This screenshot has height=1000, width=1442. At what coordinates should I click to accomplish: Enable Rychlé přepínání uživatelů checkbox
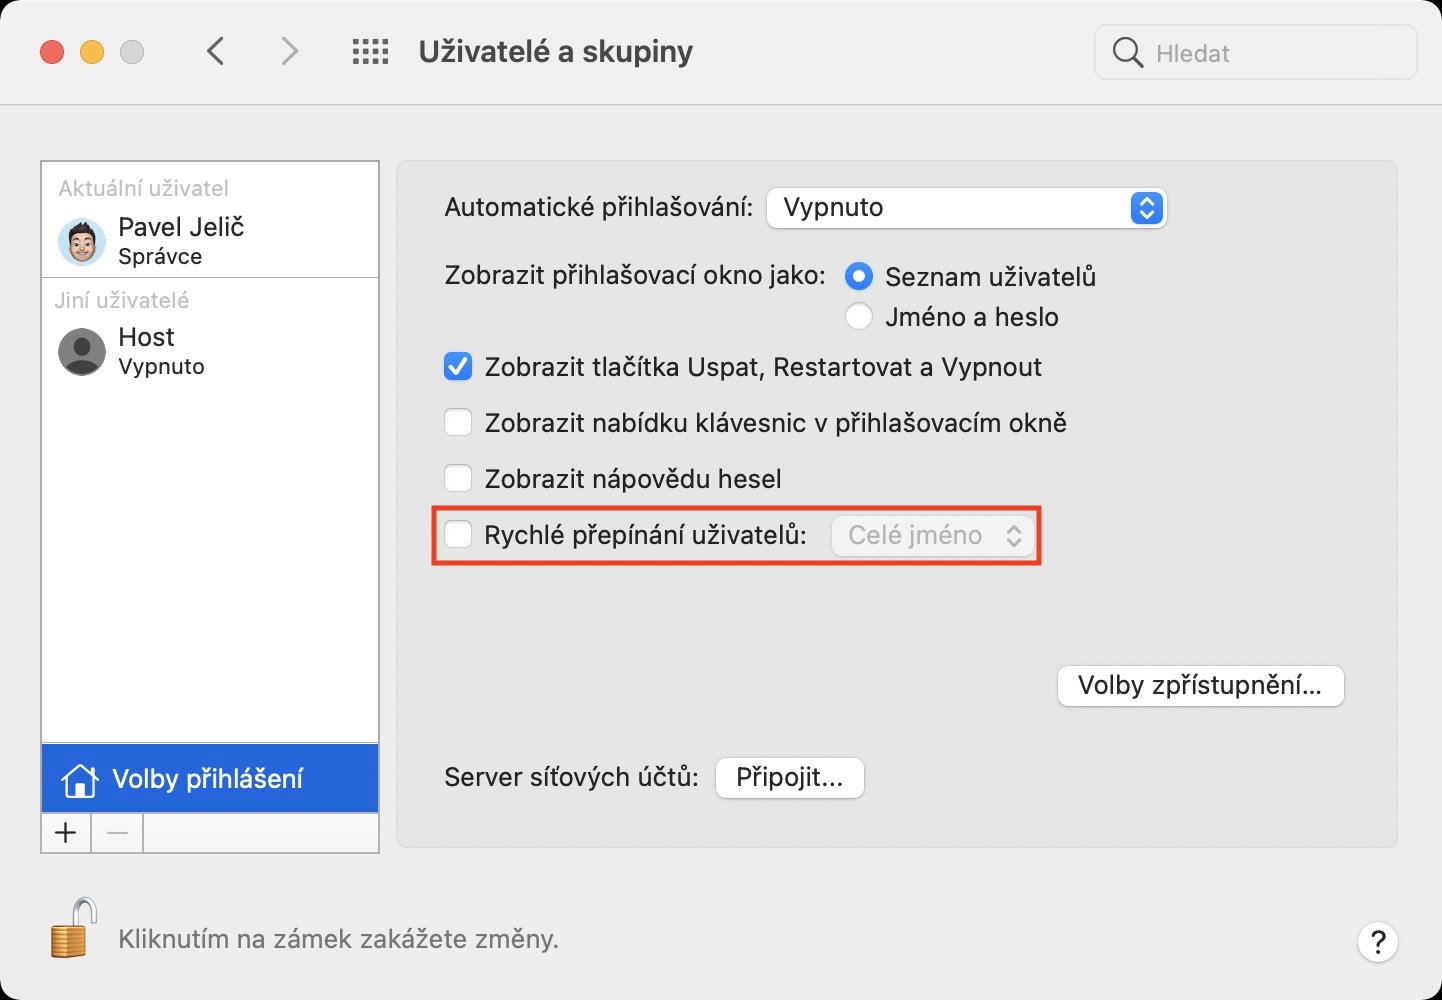(x=458, y=535)
